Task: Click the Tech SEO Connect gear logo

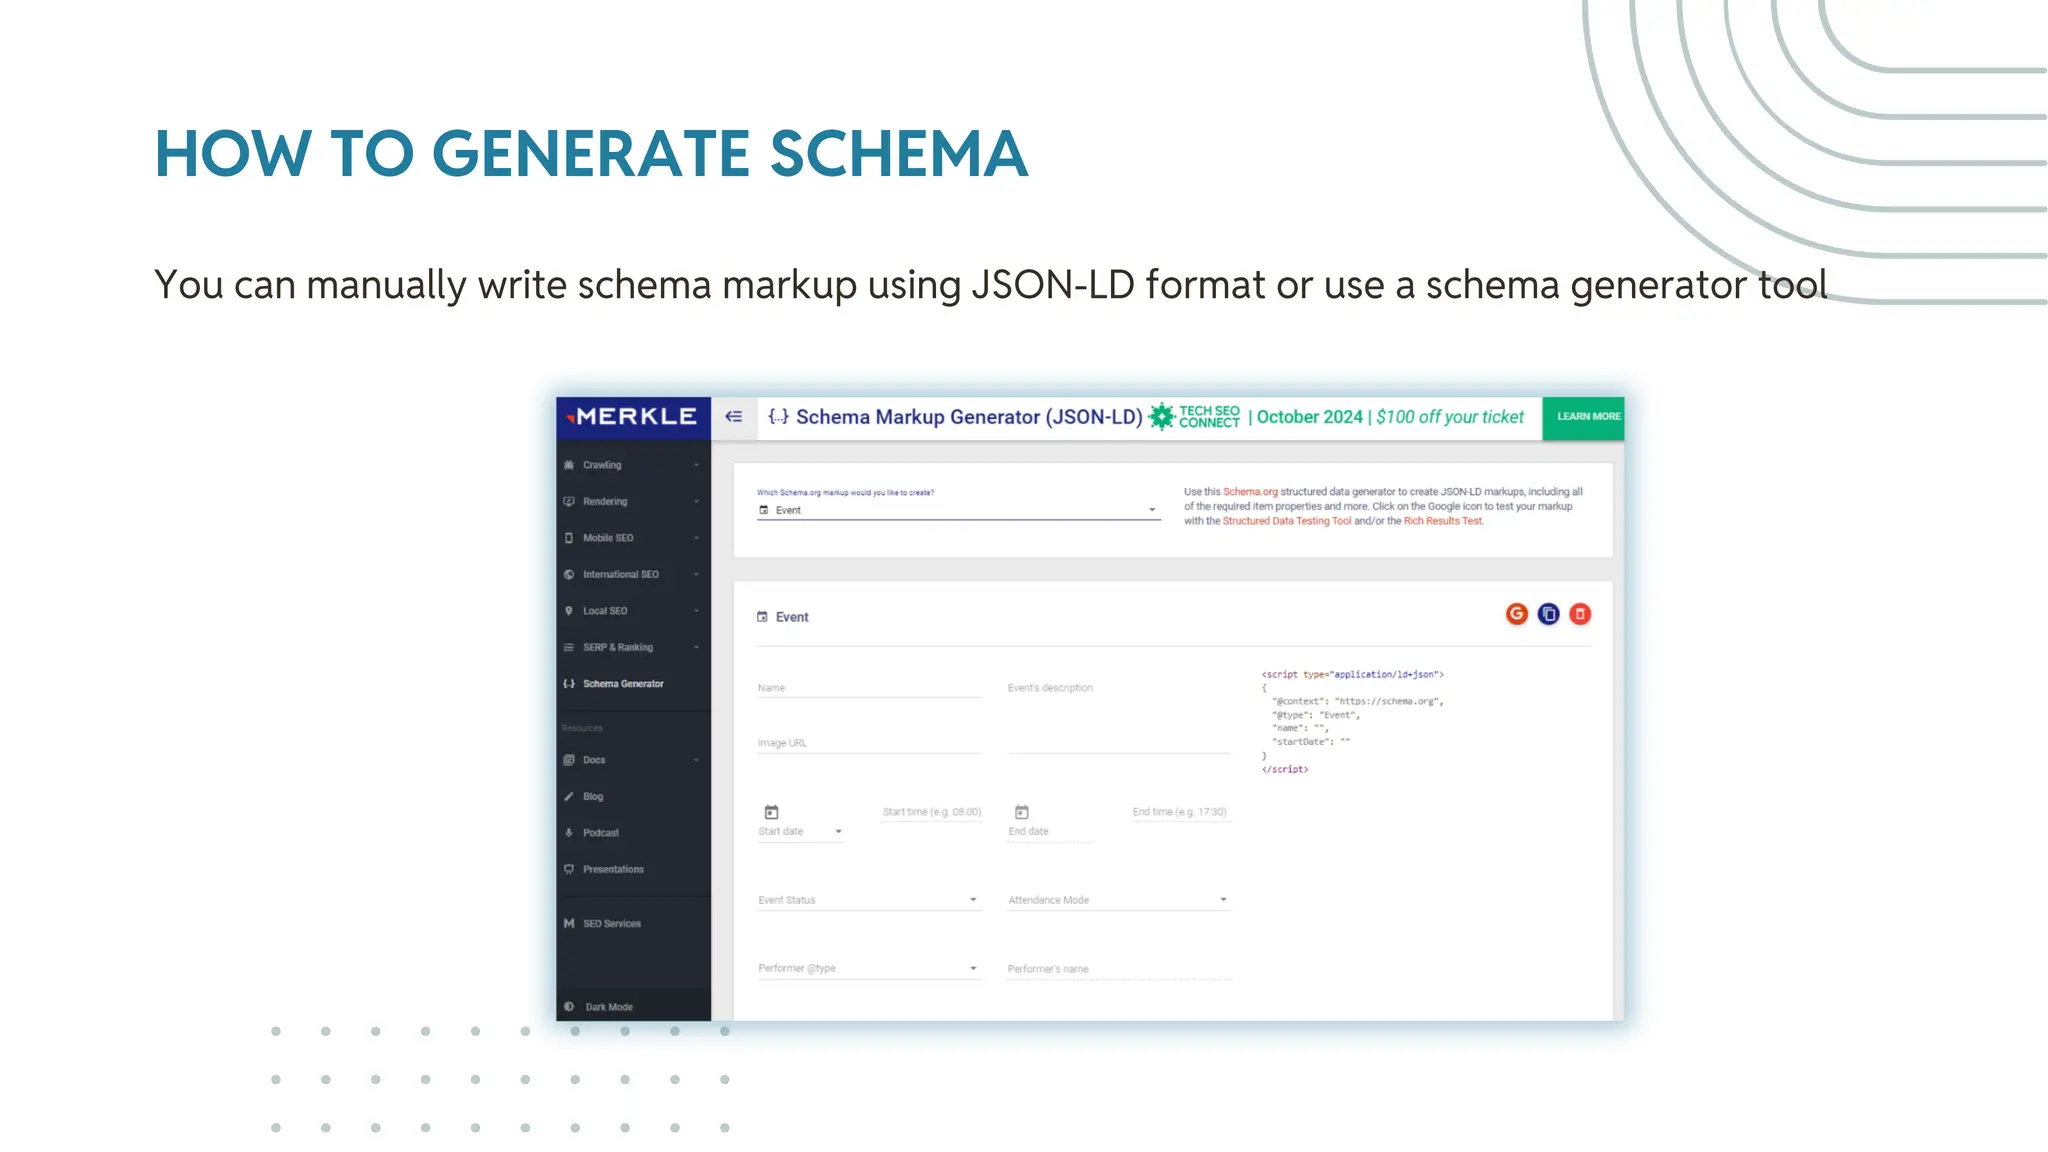Action: pyautogui.click(x=1161, y=417)
